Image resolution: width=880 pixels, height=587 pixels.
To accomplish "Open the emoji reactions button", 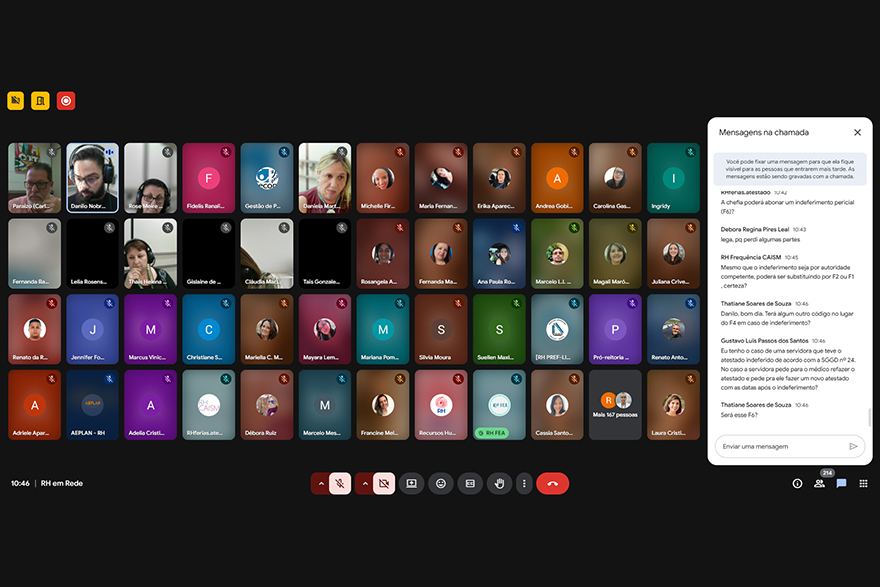I will [x=441, y=484].
